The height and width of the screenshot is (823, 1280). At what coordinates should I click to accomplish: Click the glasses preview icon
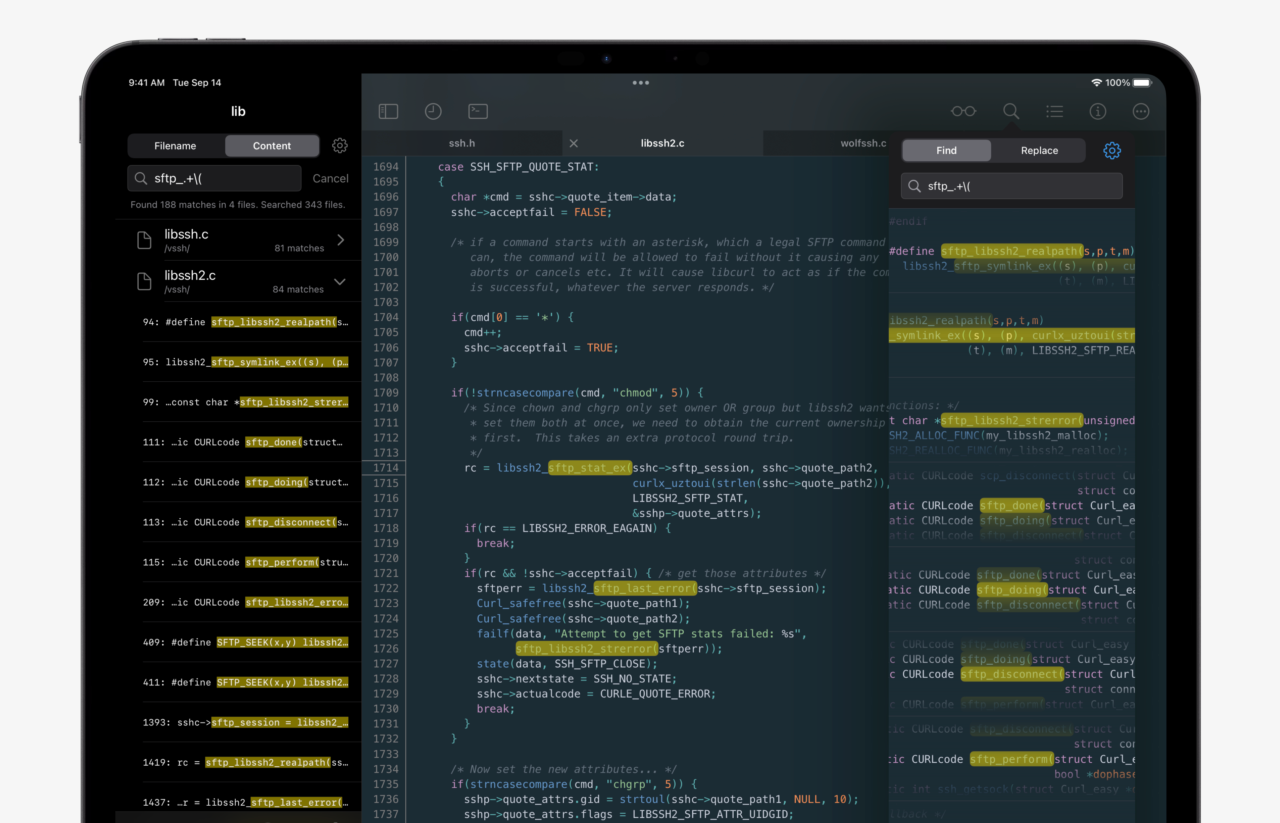[x=962, y=111]
